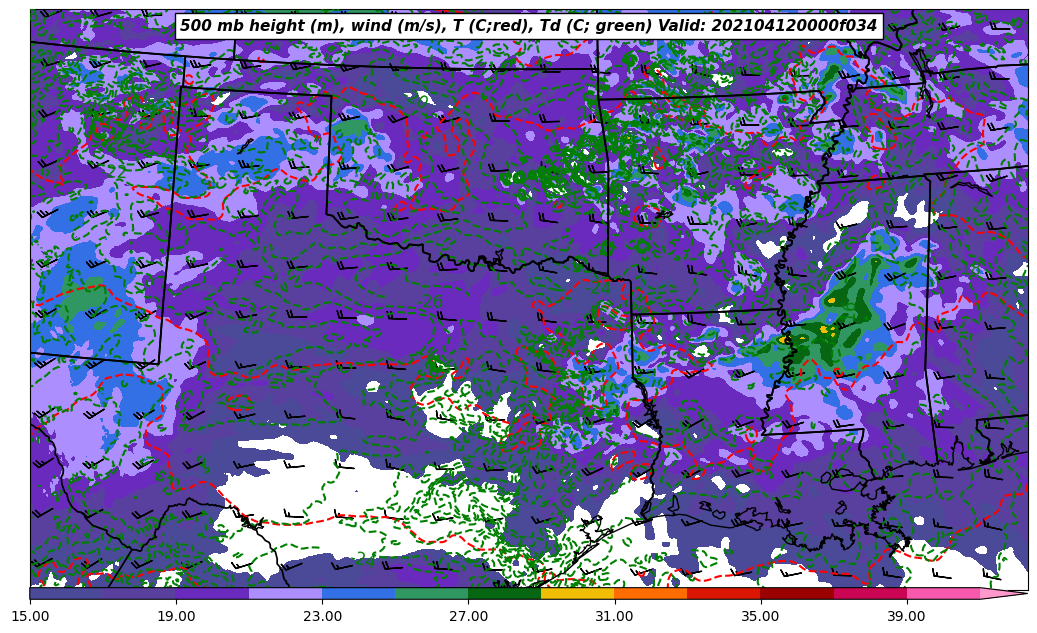Click the dark red colorbar segment after 35.00
The height and width of the screenshot is (633, 1037).
click(797, 593)
